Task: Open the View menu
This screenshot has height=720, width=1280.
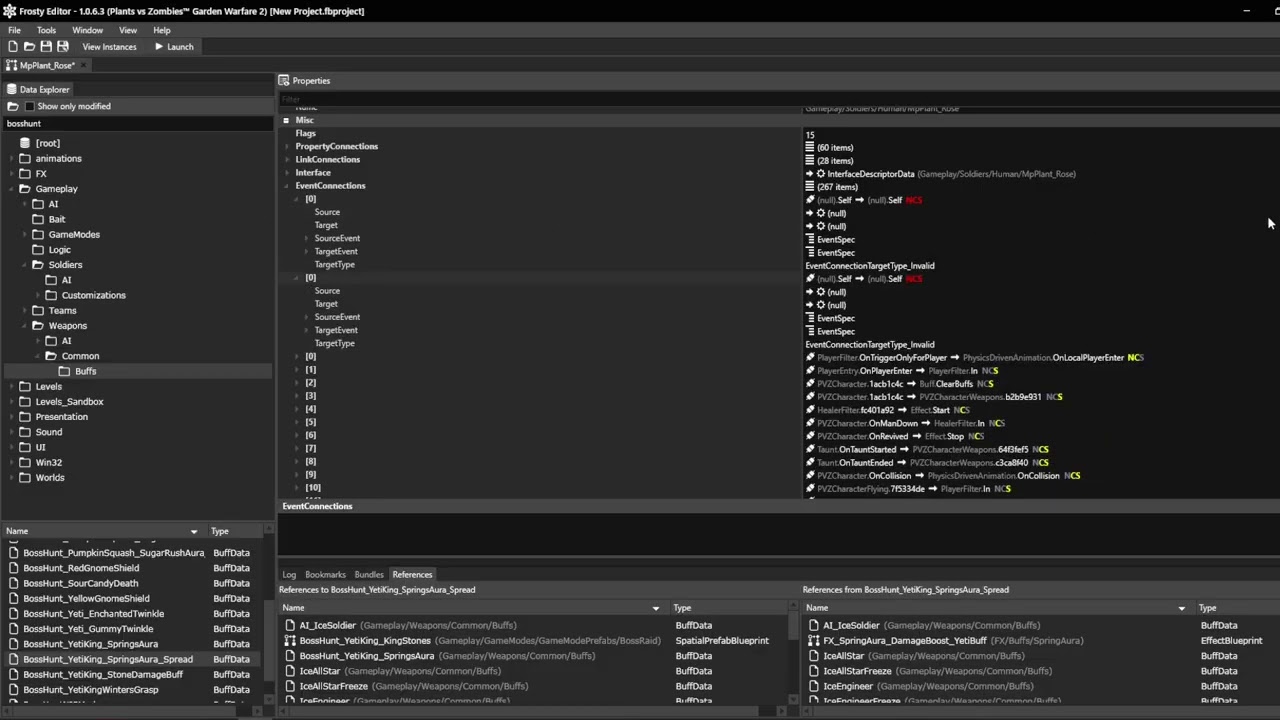Action: 128,30
